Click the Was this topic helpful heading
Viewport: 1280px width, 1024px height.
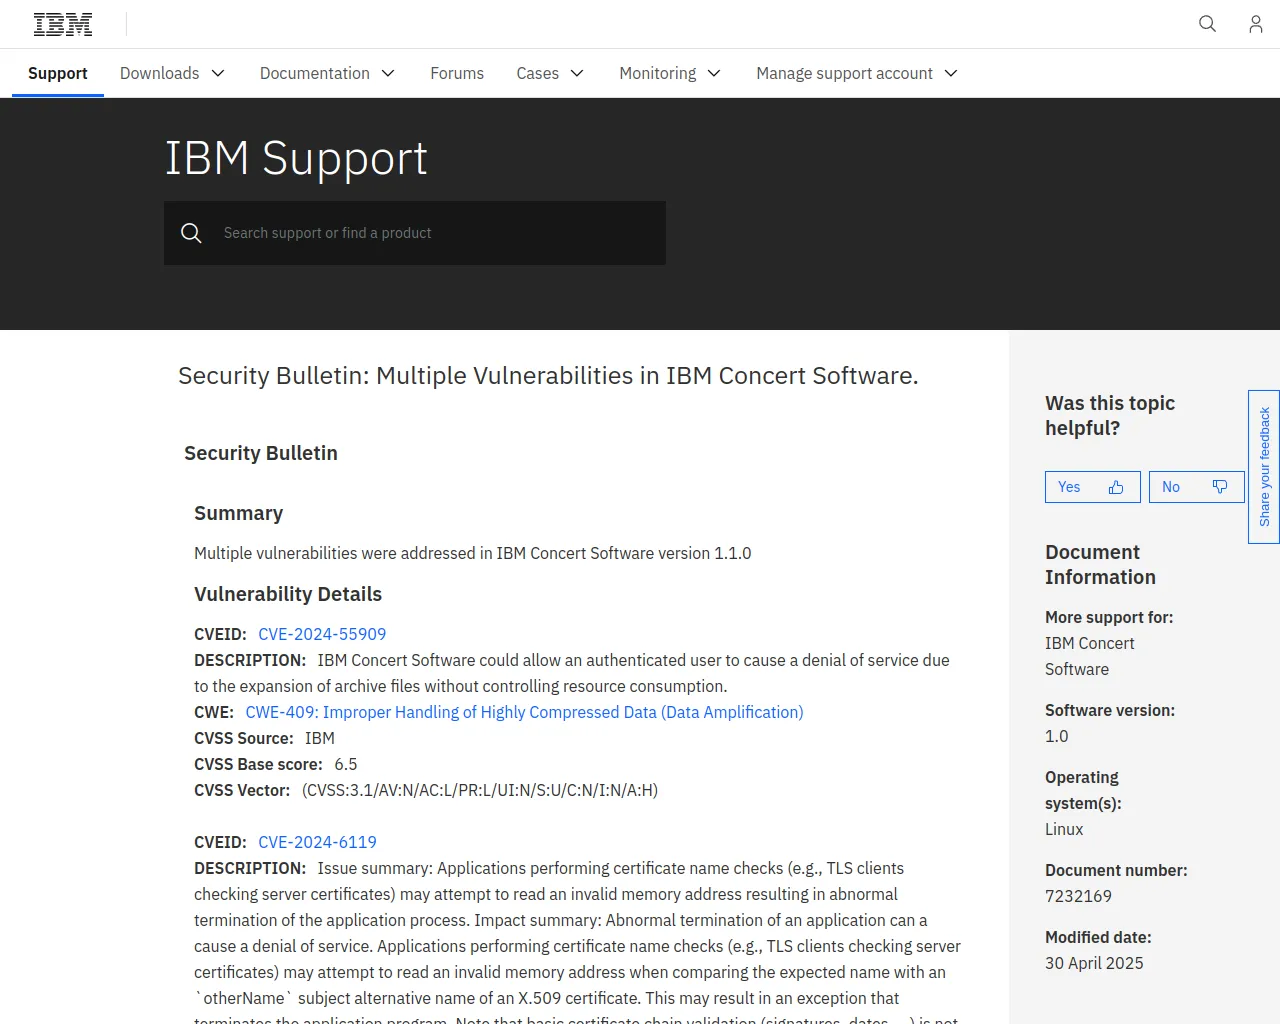[1110, 415]
